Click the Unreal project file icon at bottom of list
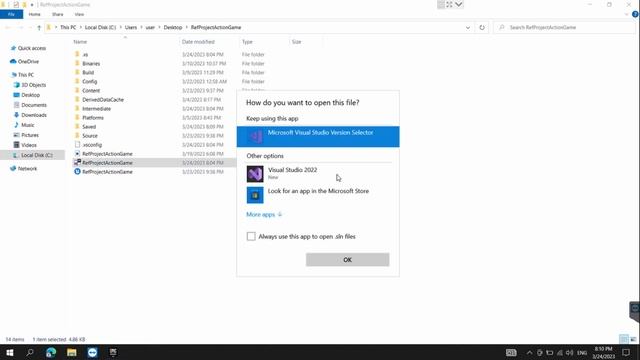Viewport: 640px width, 360px height. (77, 172)
